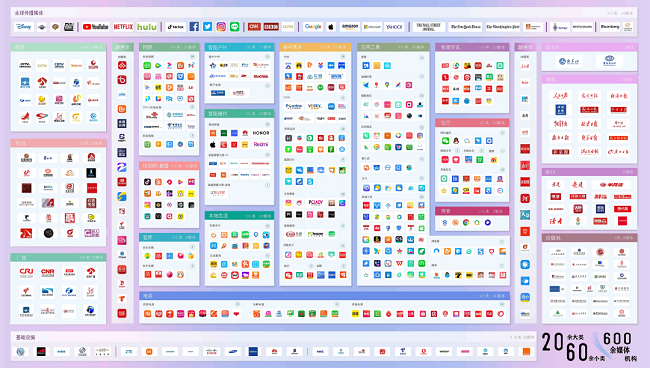Select the Netflix logo
This screenshot has width=650, height=368.
pos(123,27)
